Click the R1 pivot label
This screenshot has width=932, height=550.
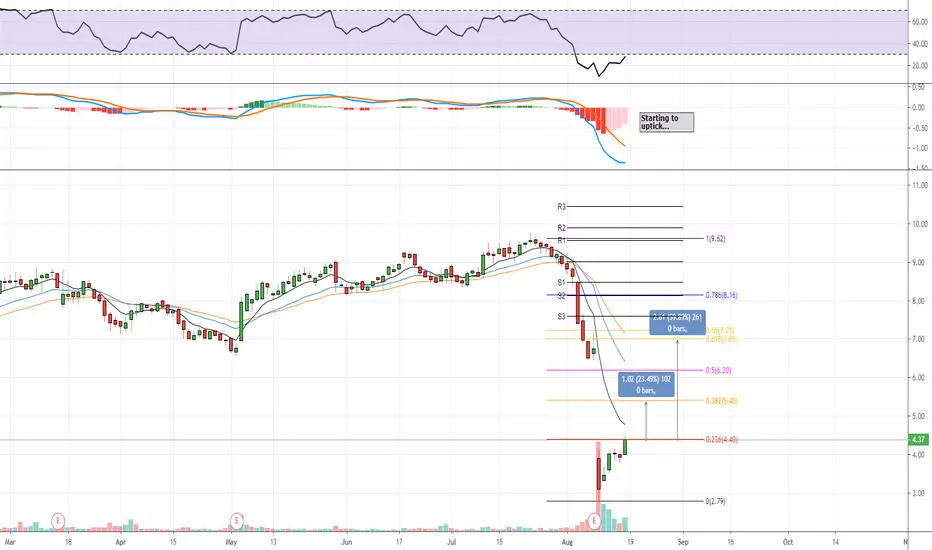click(562, 240)
